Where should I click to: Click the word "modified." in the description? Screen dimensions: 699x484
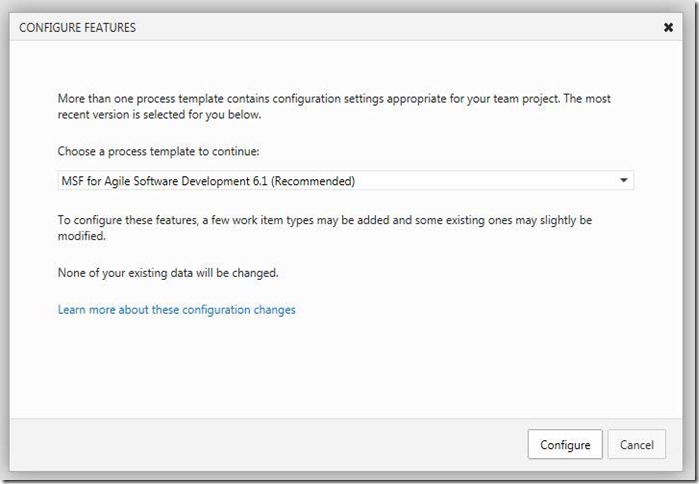(x=82, y=237)
